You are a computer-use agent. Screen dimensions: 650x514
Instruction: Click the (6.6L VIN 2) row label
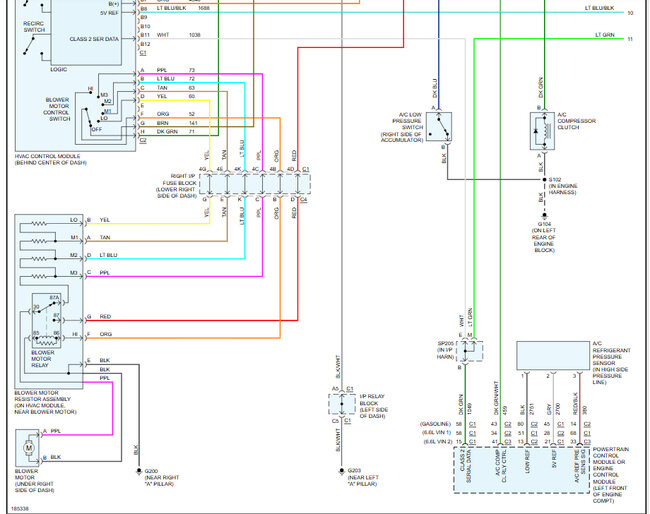pos(437,441)
